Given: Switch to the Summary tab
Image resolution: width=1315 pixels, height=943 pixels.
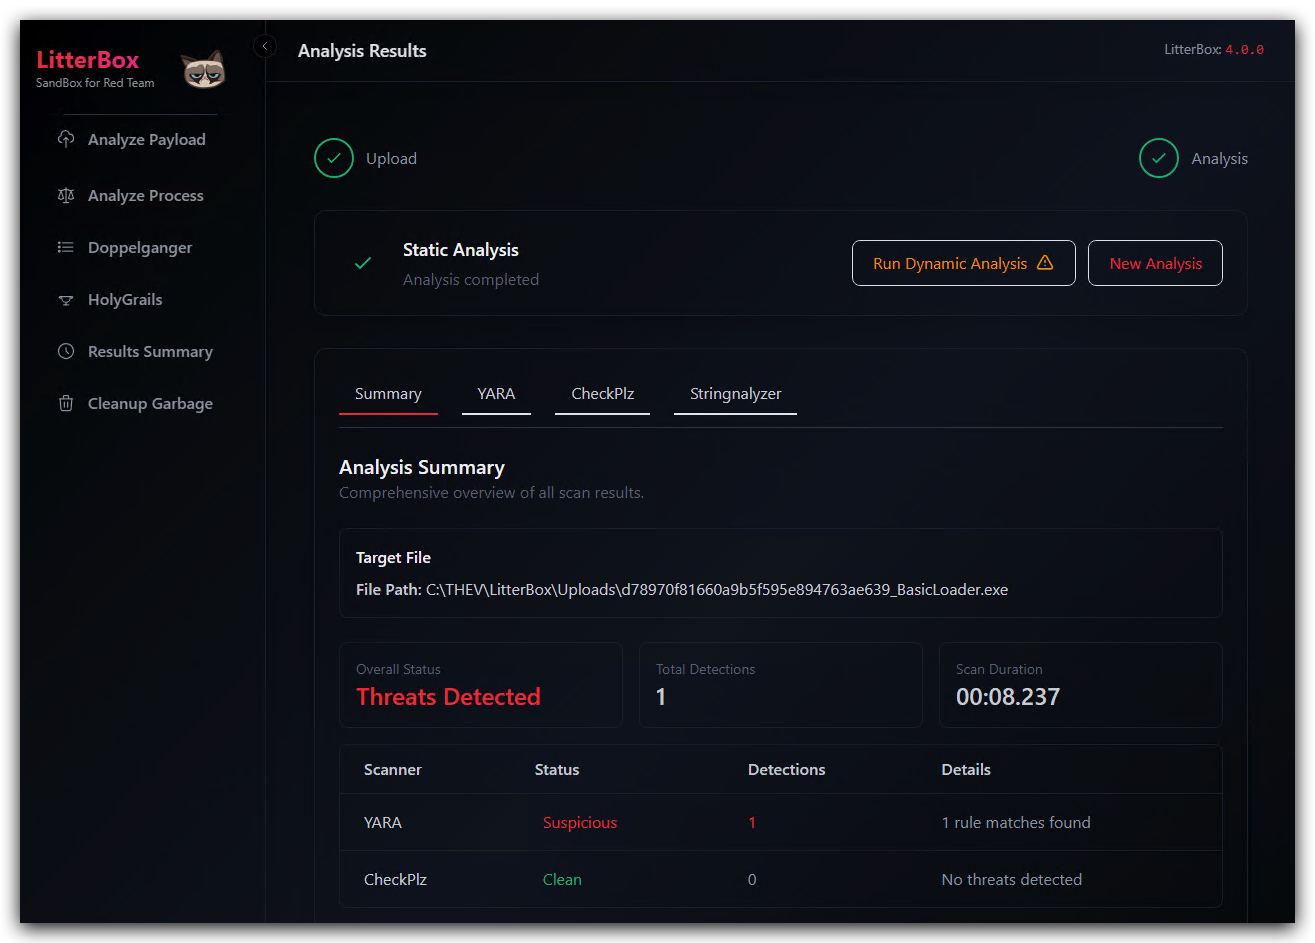Looking at the screenshot, I should click(388, 394).
